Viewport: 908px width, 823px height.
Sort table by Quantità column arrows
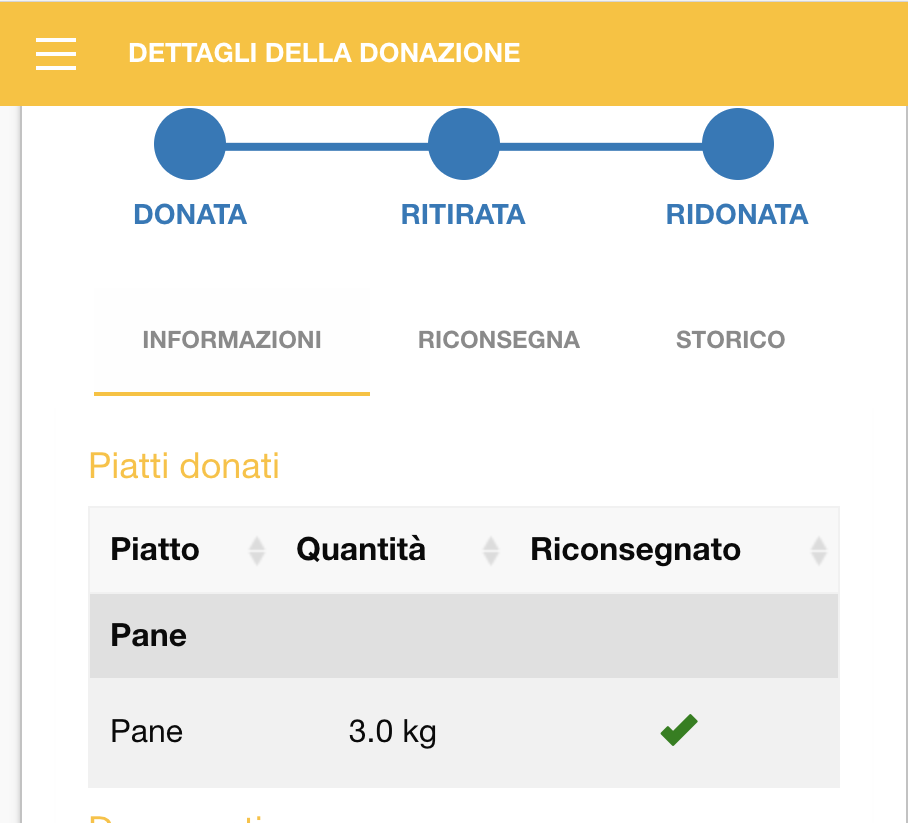[x=490, y=551]
